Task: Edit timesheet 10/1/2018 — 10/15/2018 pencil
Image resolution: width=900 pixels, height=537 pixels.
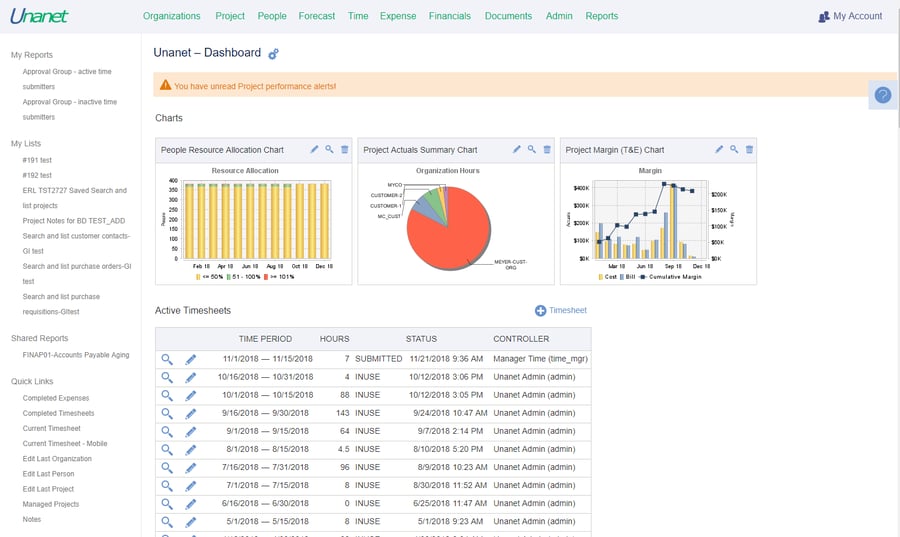Action: pyautogui.click(x=191, y=395)
